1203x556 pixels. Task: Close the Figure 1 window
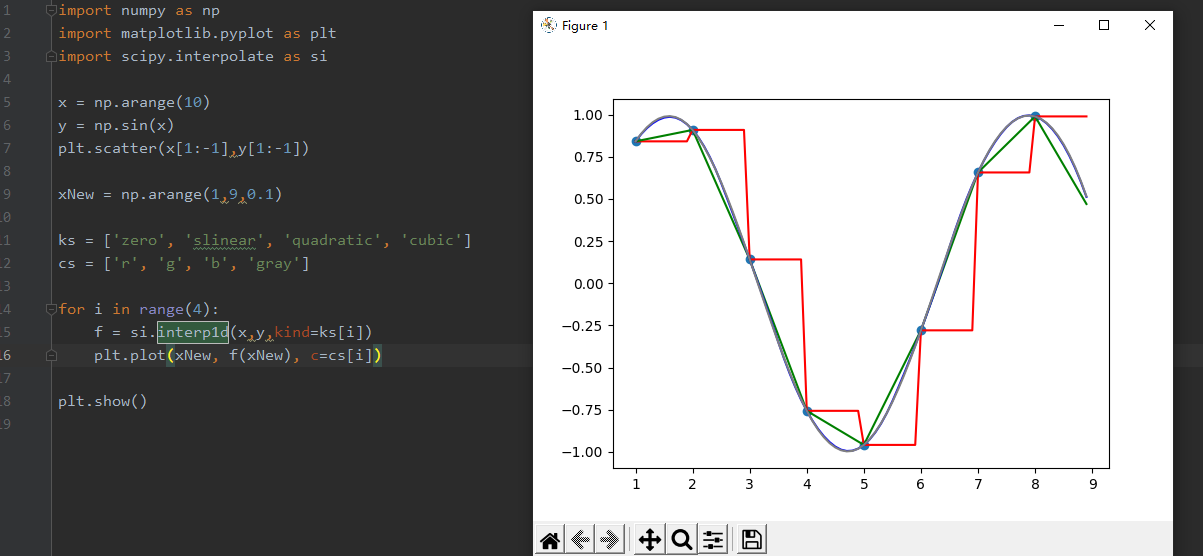[1150, 25]
